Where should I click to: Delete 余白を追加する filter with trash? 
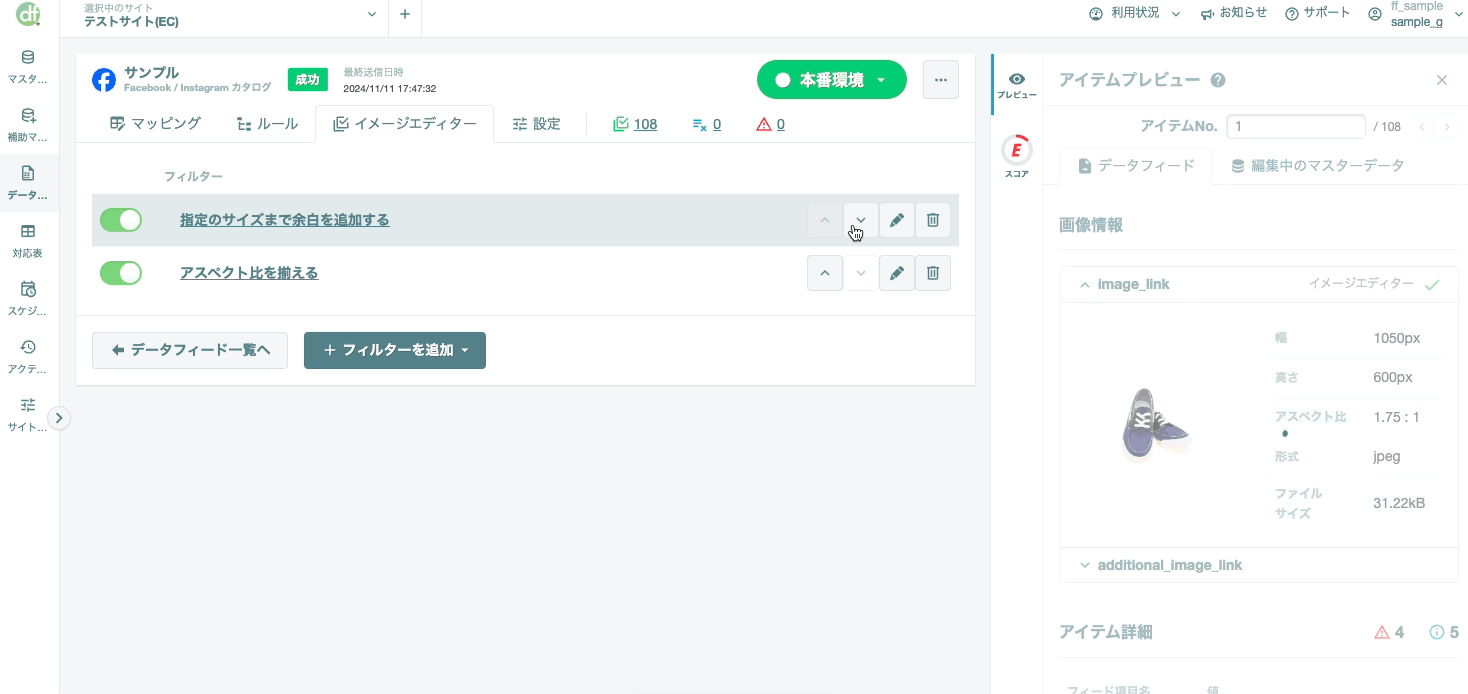(x=933, y=220)
